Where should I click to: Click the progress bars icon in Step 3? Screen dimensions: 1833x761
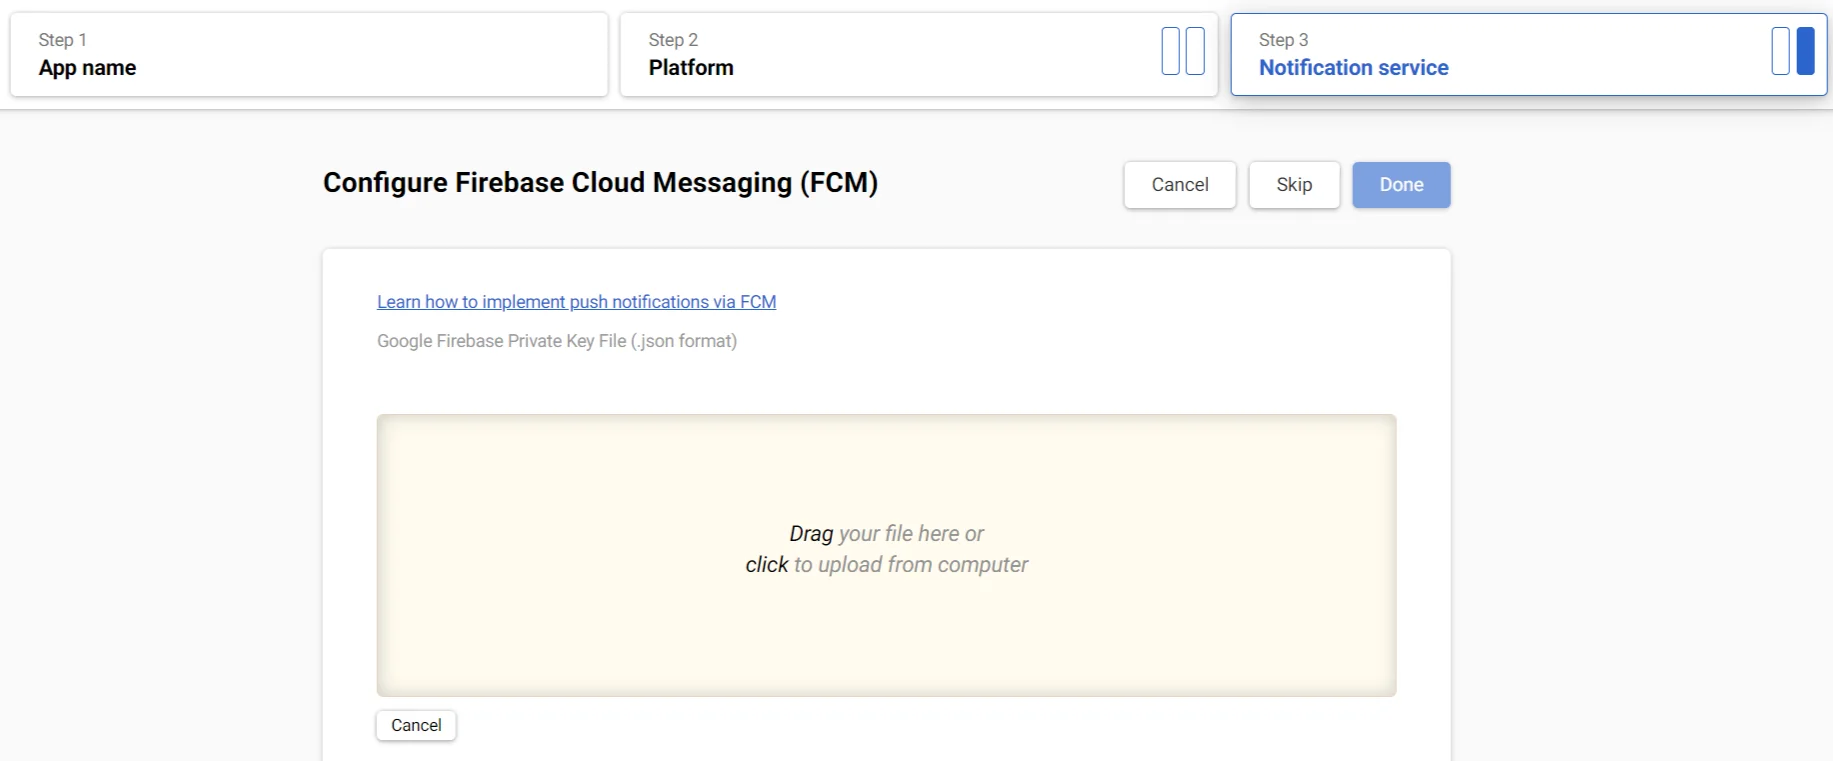(x=1793, y=51)
